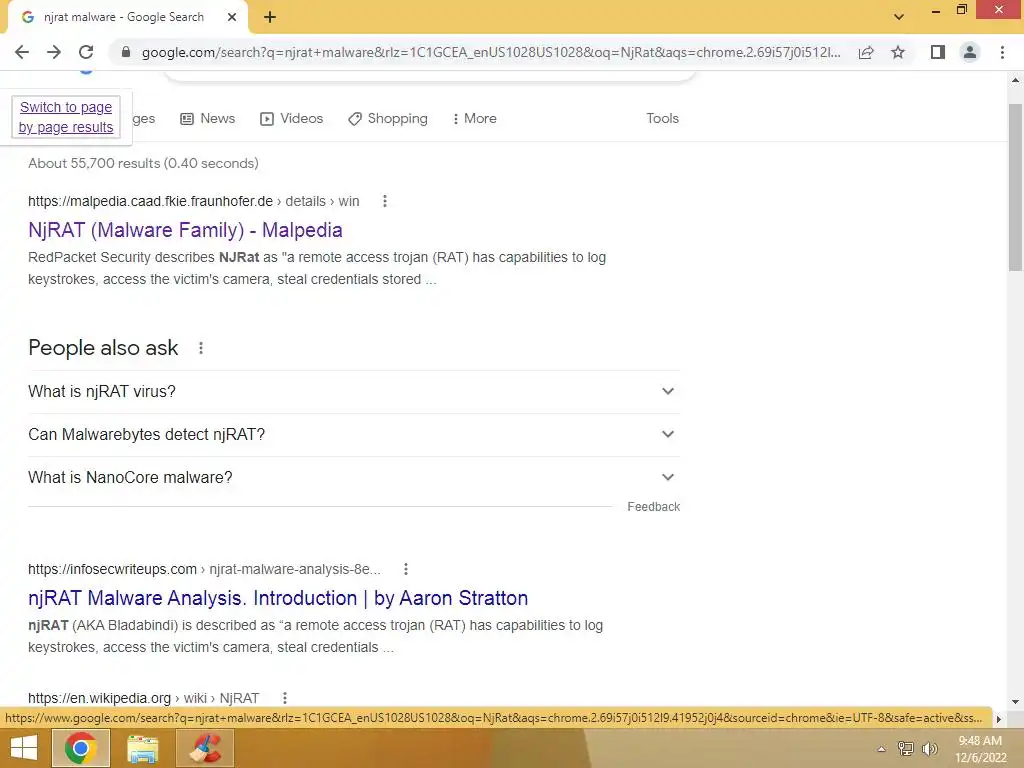Bookmark this page with the star icon
The width and height of the screenshot is (1024, 768).
tap(898, 52)
